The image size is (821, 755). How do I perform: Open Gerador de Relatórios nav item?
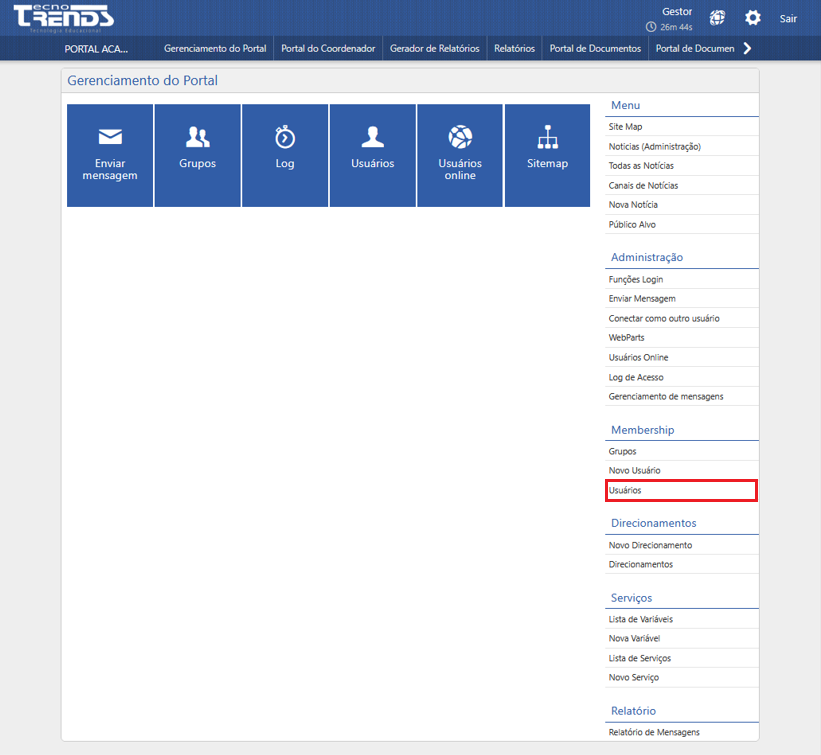[x=434, y=48]
